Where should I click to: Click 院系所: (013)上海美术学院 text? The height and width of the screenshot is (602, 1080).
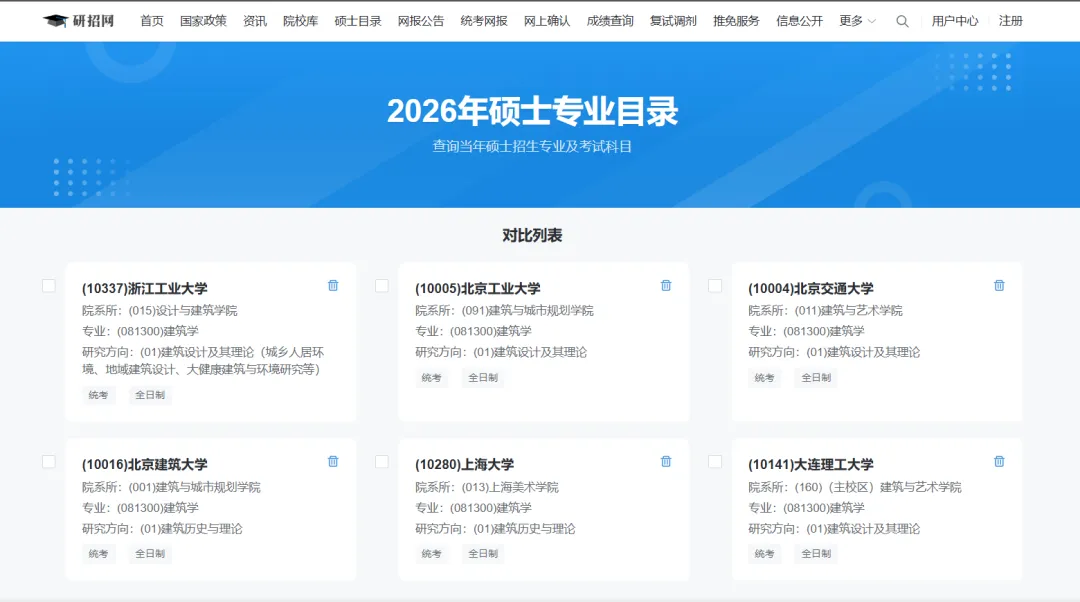(487, 488)
